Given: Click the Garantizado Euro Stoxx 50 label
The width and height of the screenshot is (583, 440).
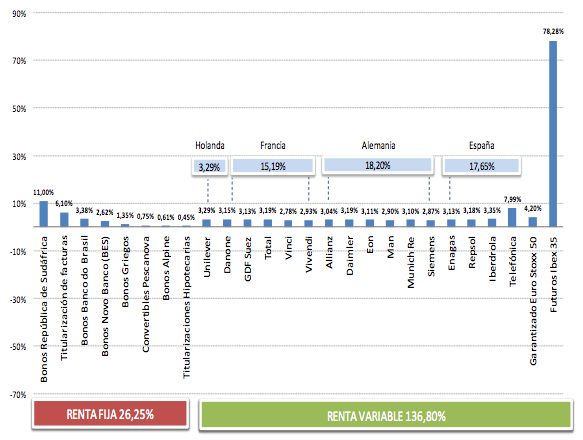Looking at the screenshot, I should [533, 301].
